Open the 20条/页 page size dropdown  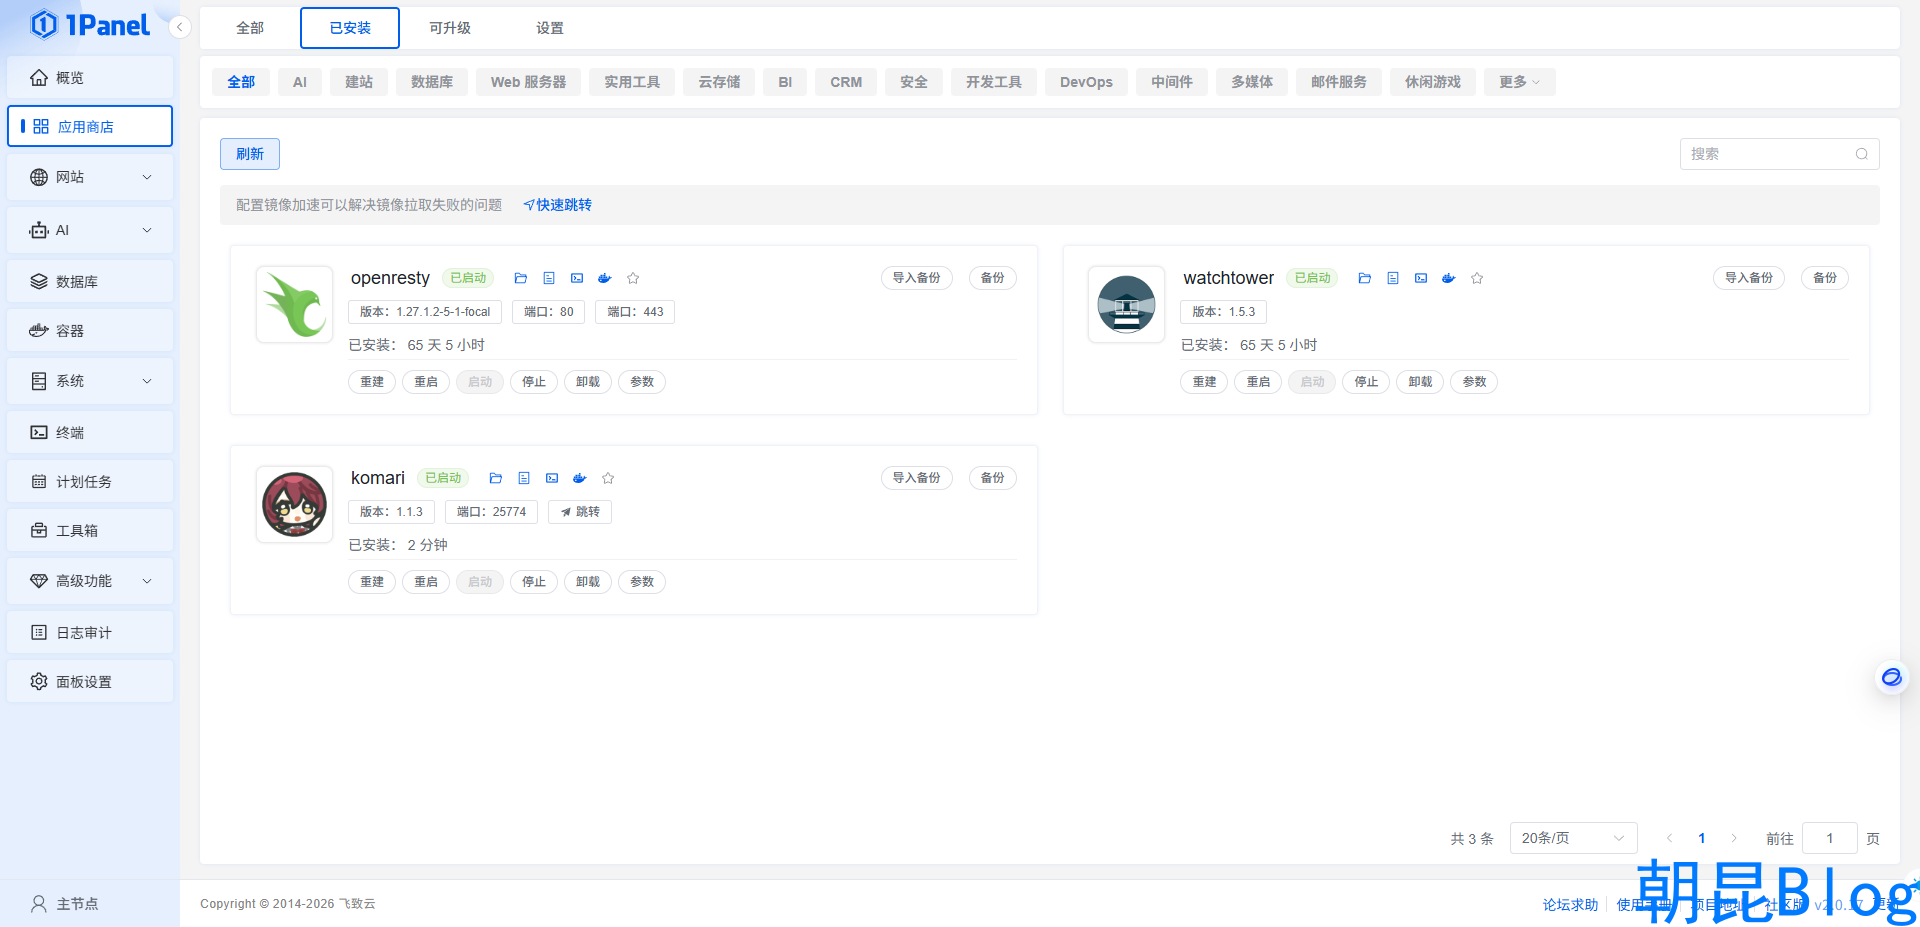1573,838
